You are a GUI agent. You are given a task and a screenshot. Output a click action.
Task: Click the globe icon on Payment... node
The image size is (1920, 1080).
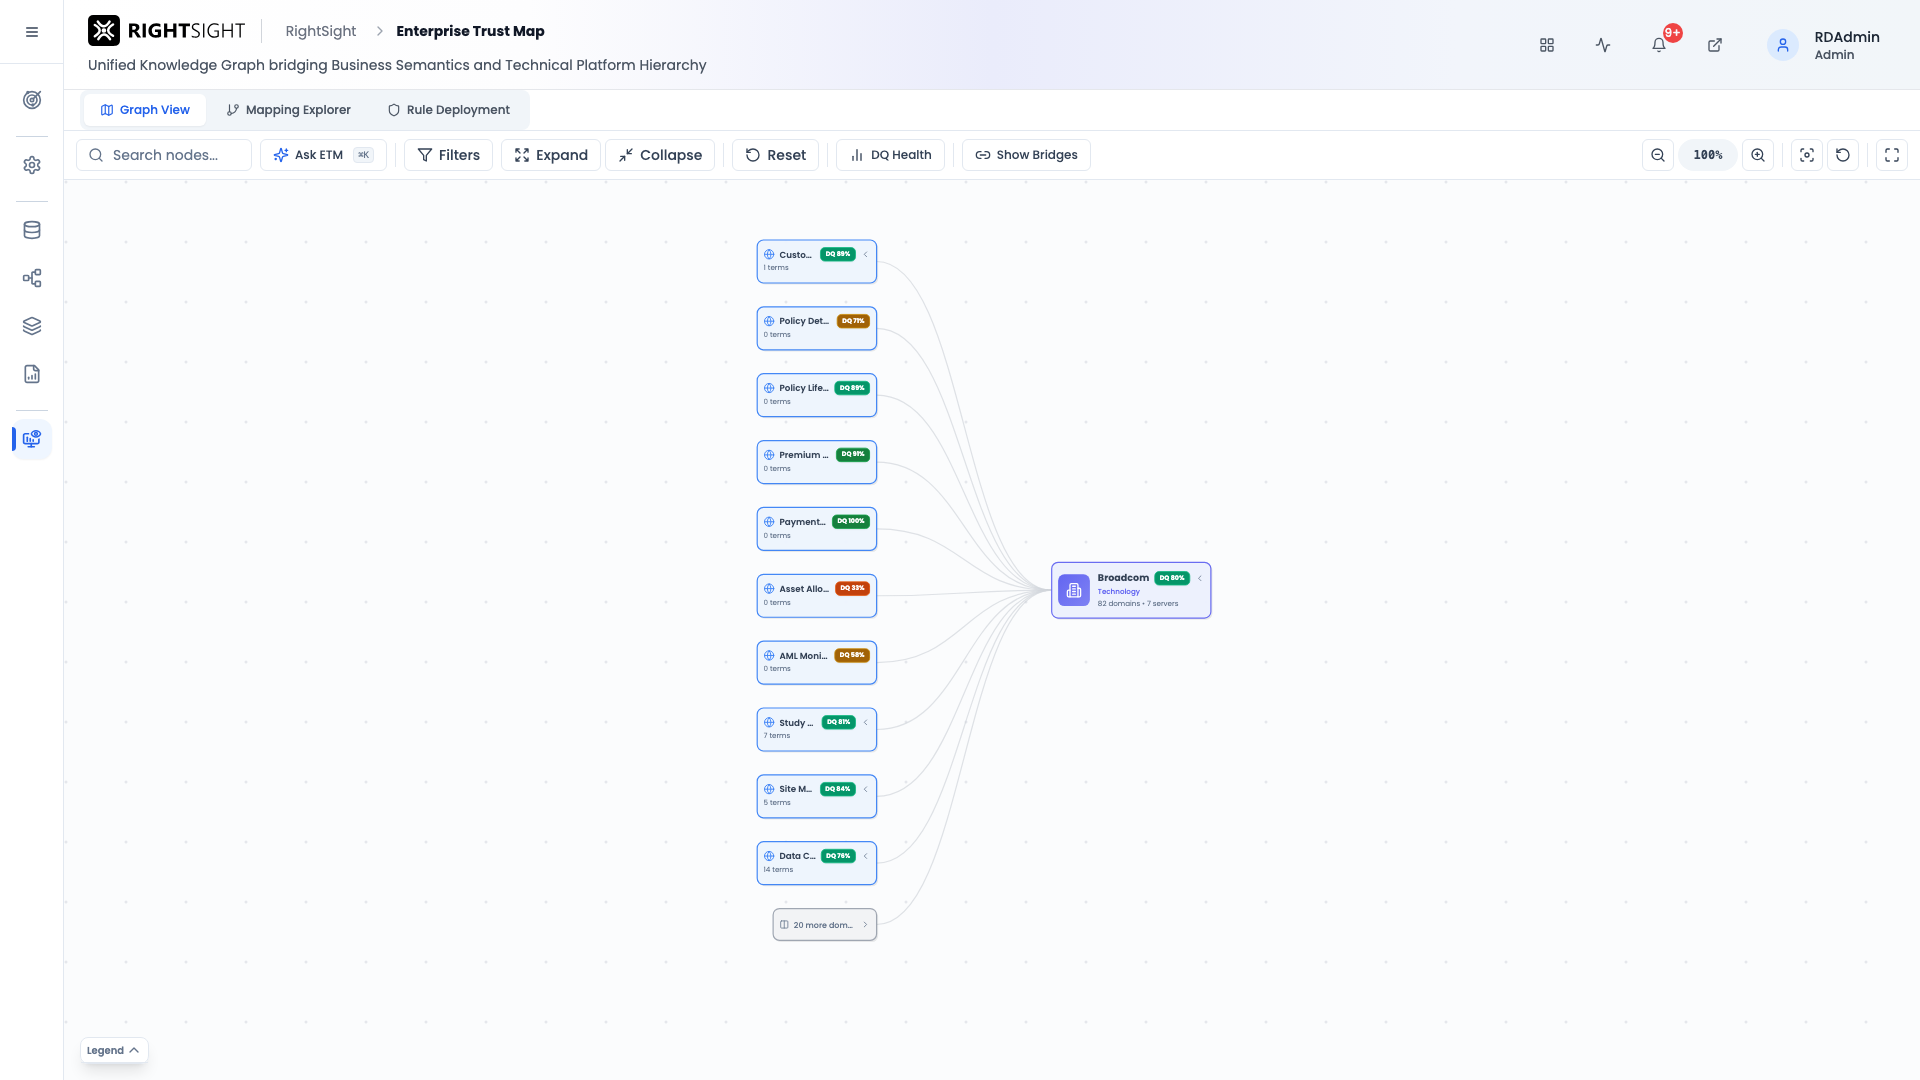pyautogui.click(x=769, y=522)
